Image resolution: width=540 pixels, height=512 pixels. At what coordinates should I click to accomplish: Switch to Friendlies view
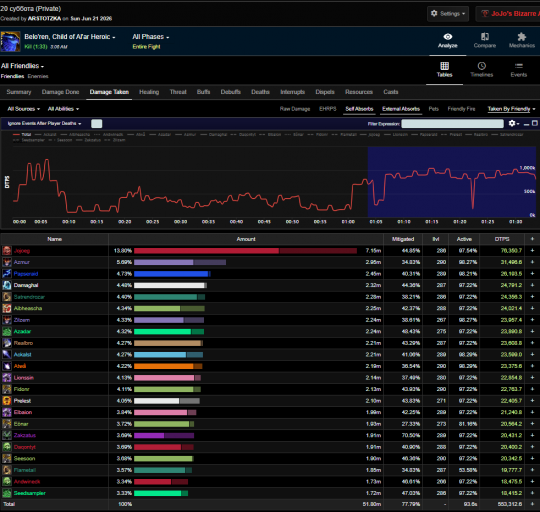pos(12,76)
